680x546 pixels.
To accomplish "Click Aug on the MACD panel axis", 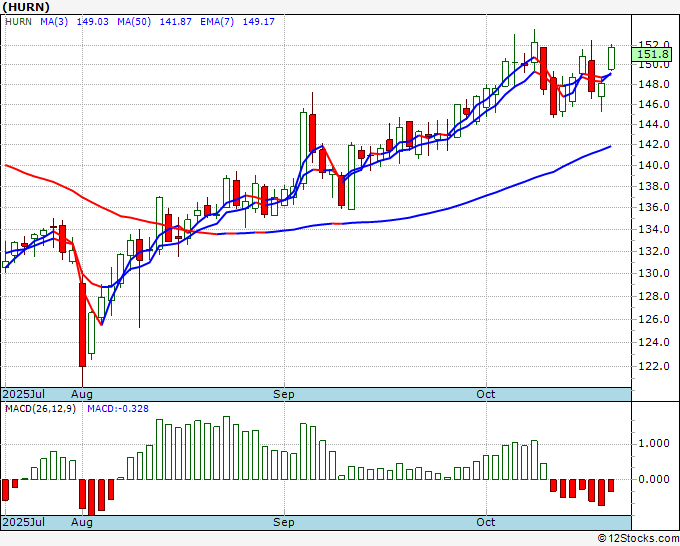I will point(82,523).
